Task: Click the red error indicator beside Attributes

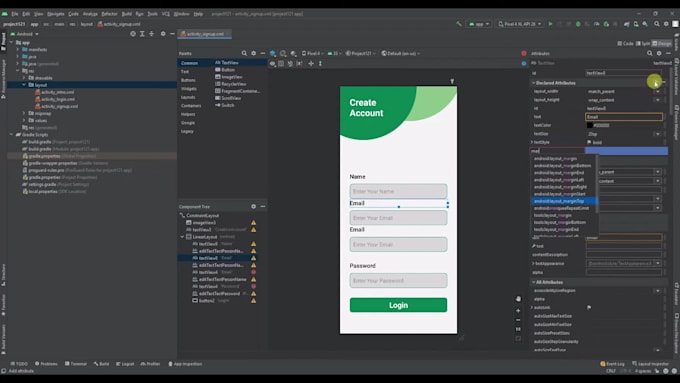Action: (x=524, y=53)
